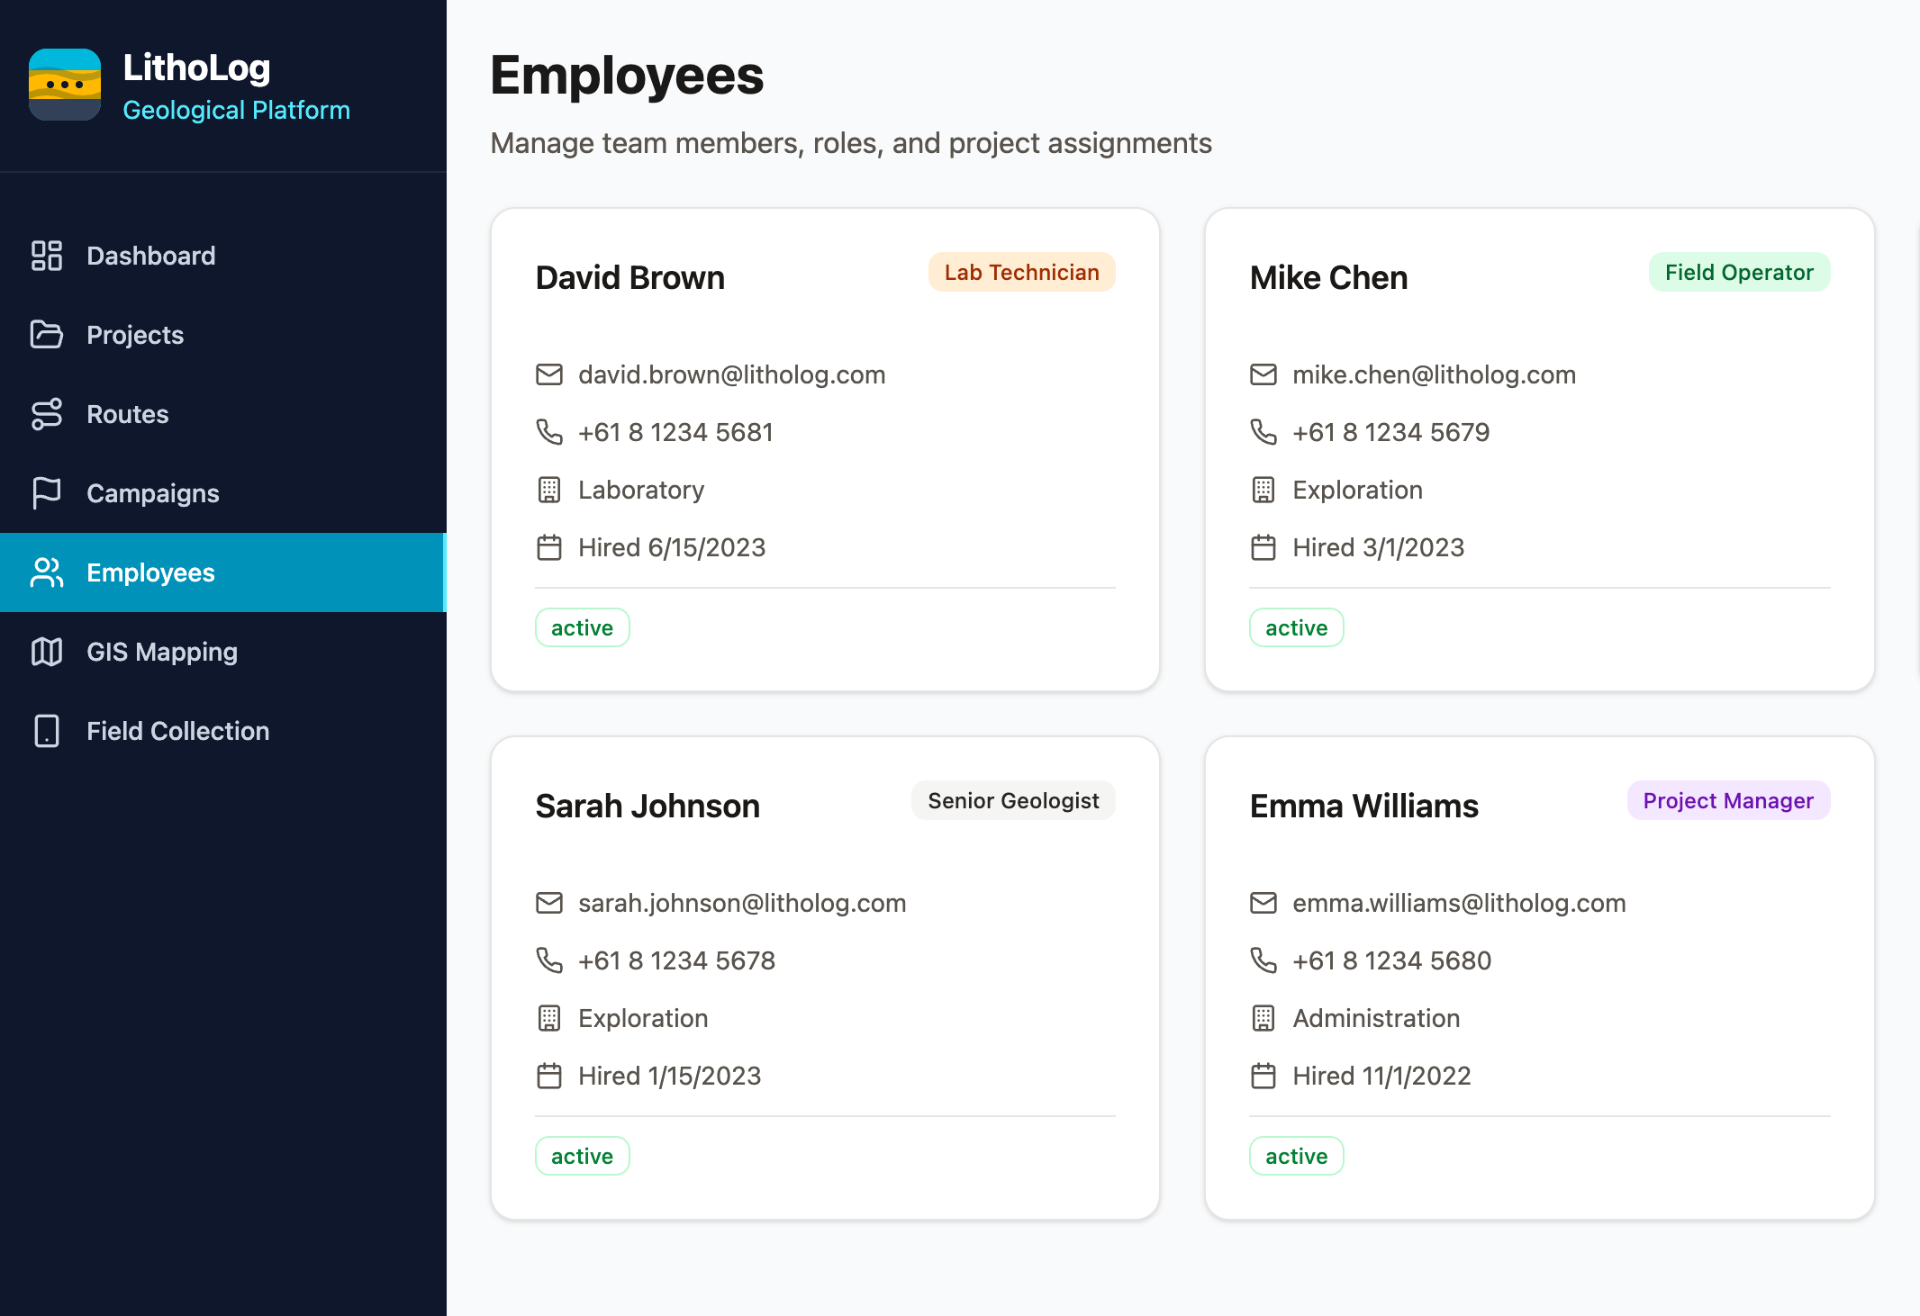Screen dimensions: 1920x1316
Task: Click sarah.johnson@litholog.com email address
Action: pyautogui.click(x=741, y=903)
